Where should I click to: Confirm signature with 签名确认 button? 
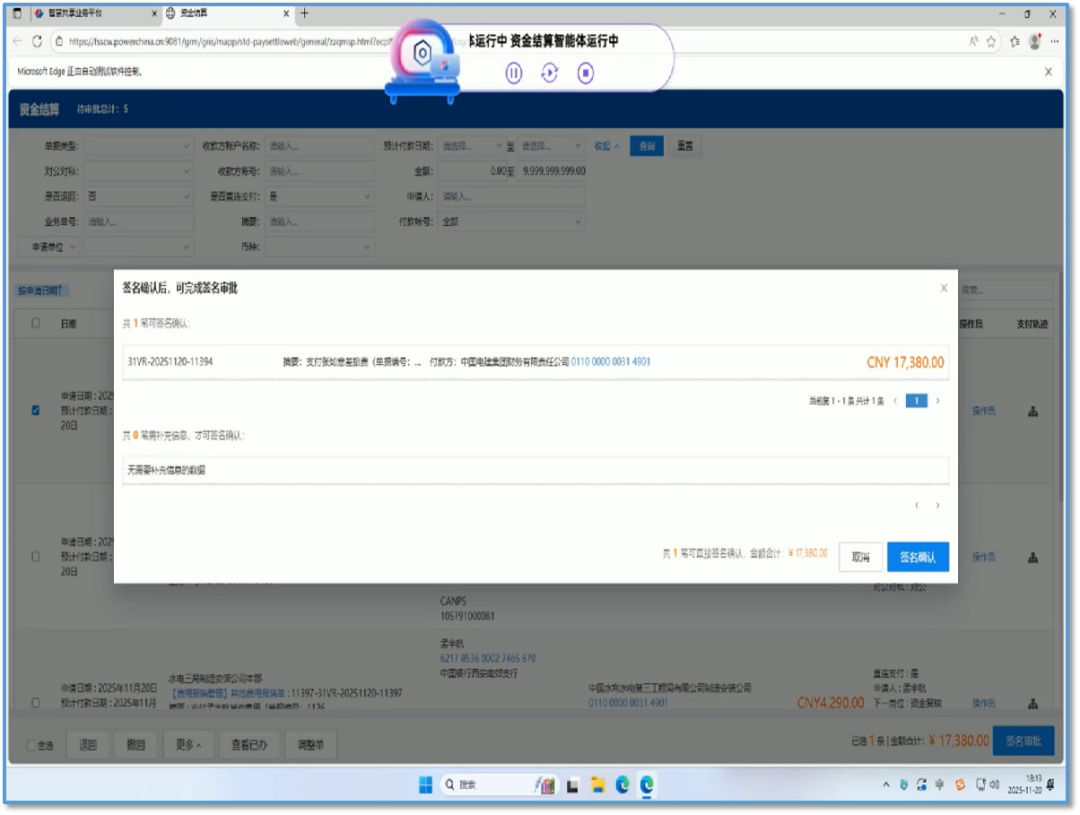point(917,557)
